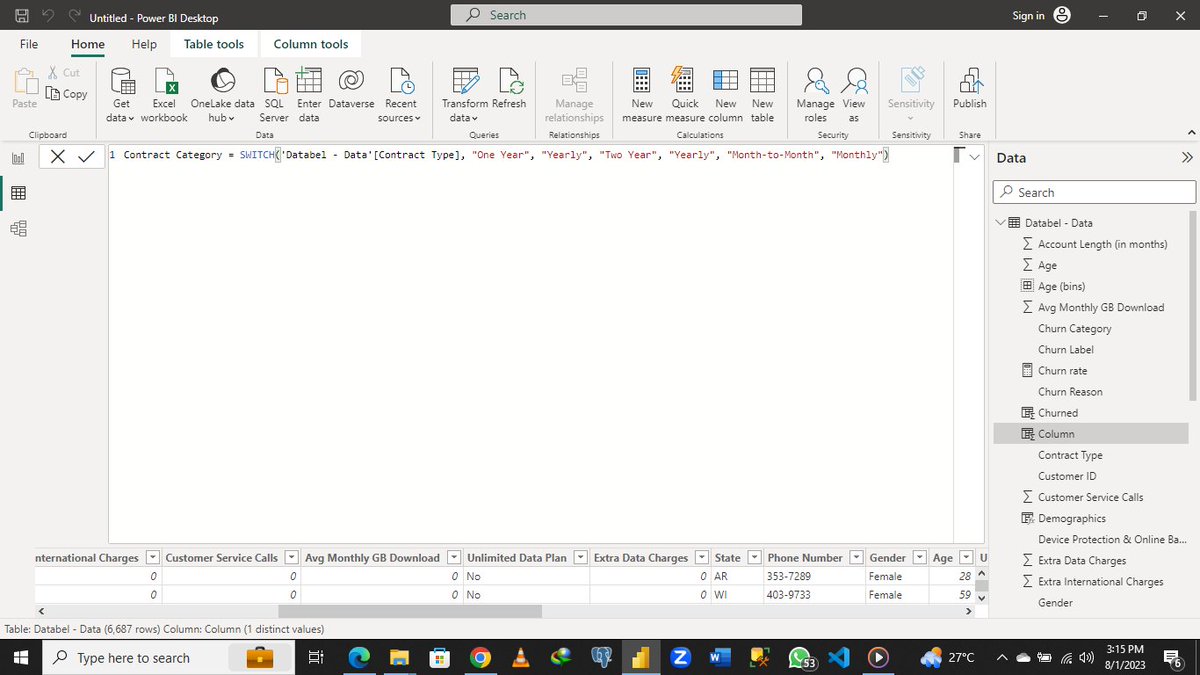The image size is (1200, 675).
Task: Switch to Data view
Action: [18, 194]
